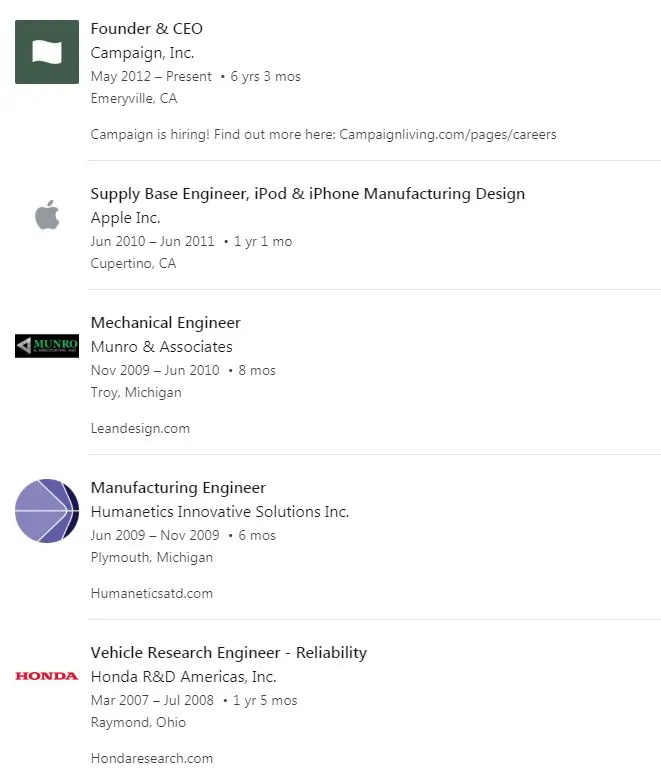Viewport: 661px width, 774px height.
Task: Click the Honda R&D Americas, Inc. name
Action: pyautogui.click(x=183, y=676)
